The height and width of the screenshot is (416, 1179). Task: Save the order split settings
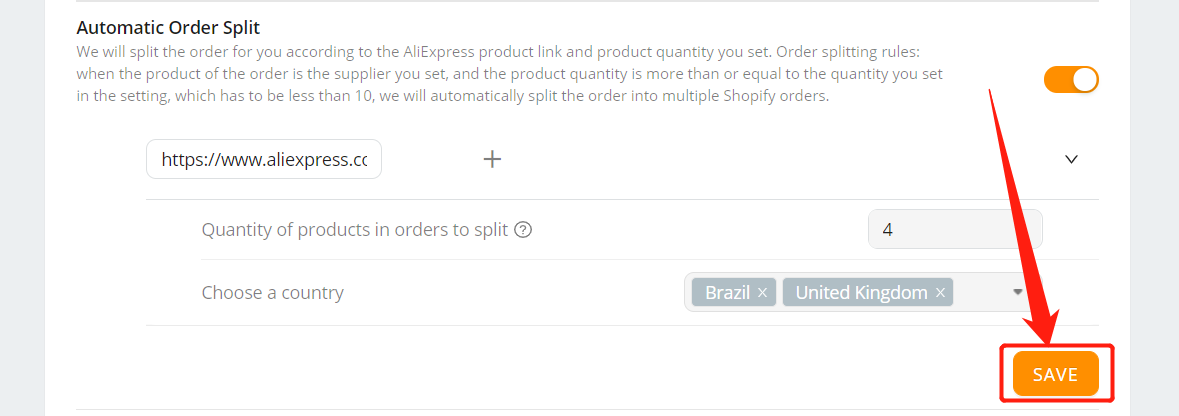[x=1056, y=374]
